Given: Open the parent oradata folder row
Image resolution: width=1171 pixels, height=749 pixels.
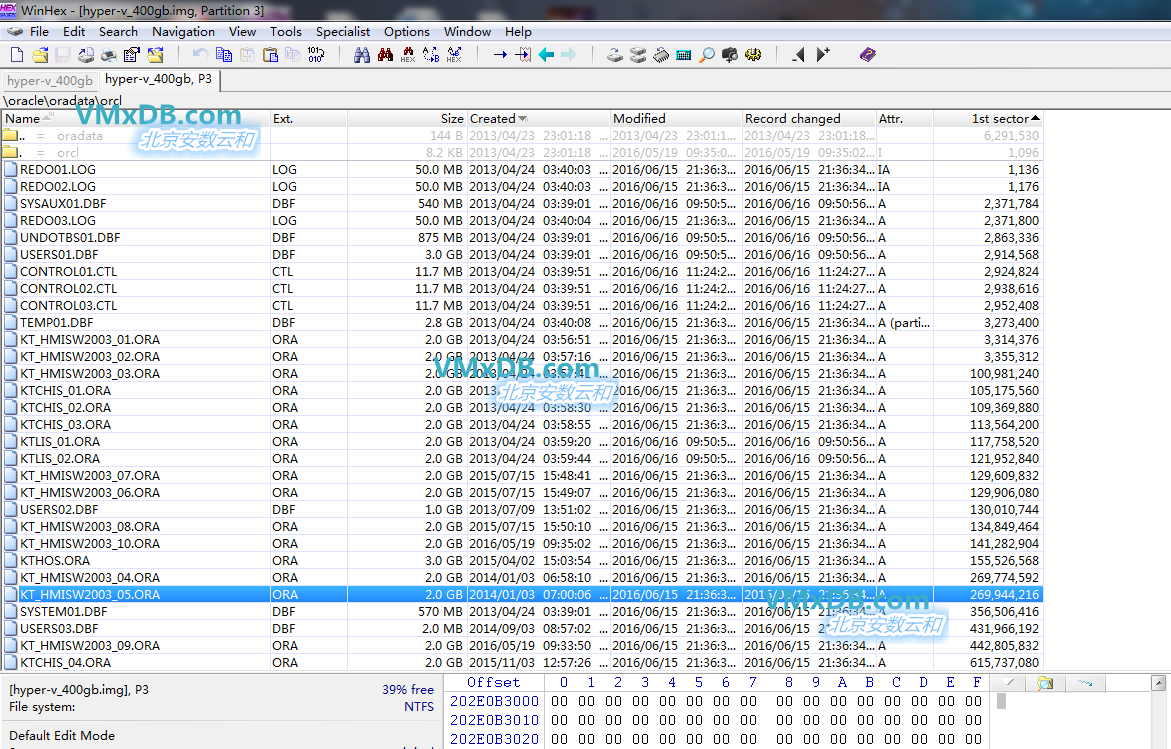Looking at the screenshot, I should click(522, 136).
